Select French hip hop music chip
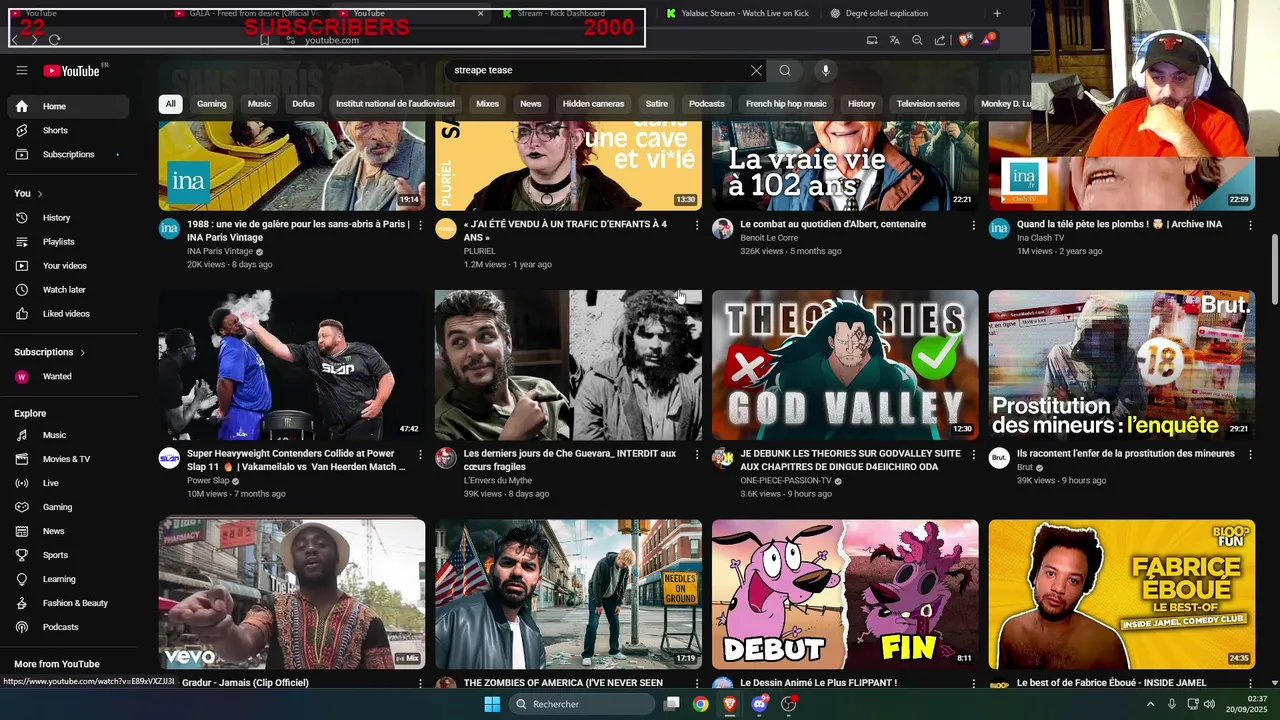 [x=786, y=104]
